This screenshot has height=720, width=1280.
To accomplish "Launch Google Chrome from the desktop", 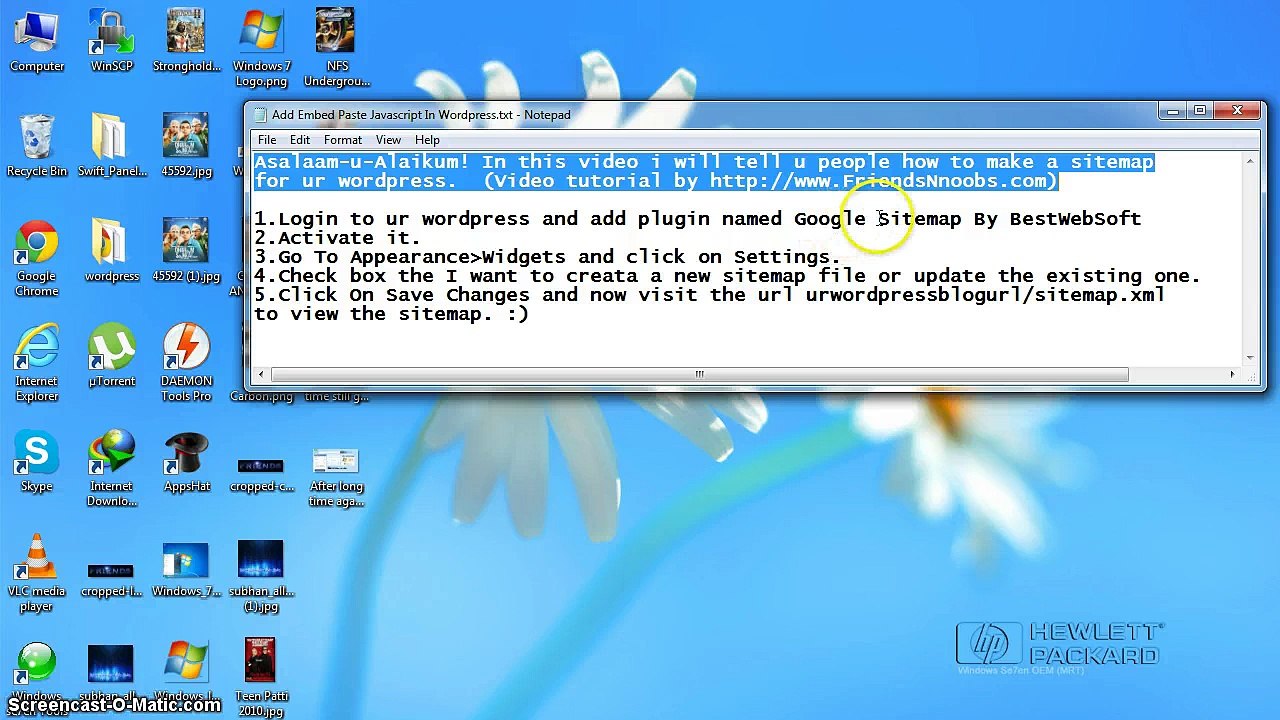I will (x=37, y=258).
